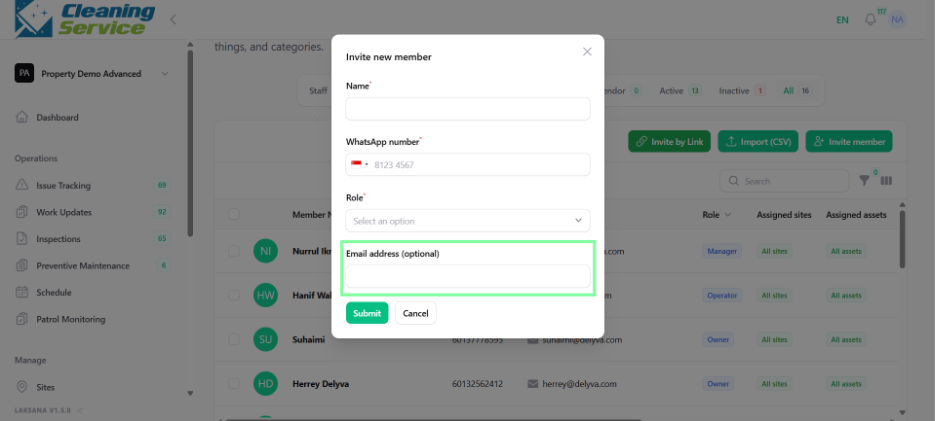The image size is (936, 421).
Task: Click the Cleaning Service logo
Action: point(85,19)
